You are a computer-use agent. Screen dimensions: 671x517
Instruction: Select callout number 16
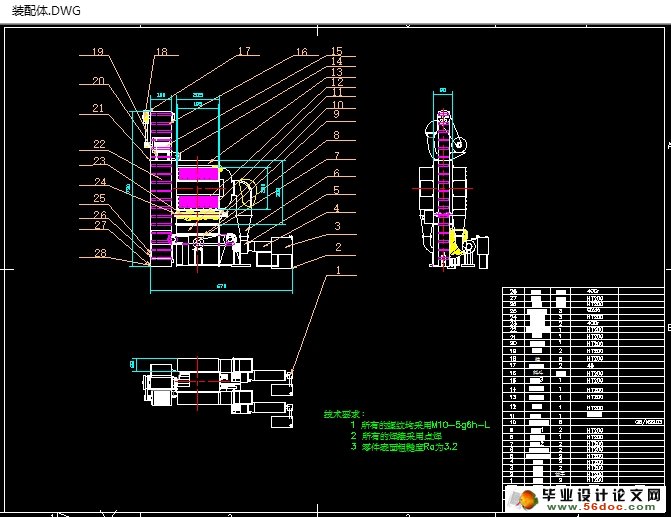302,52
